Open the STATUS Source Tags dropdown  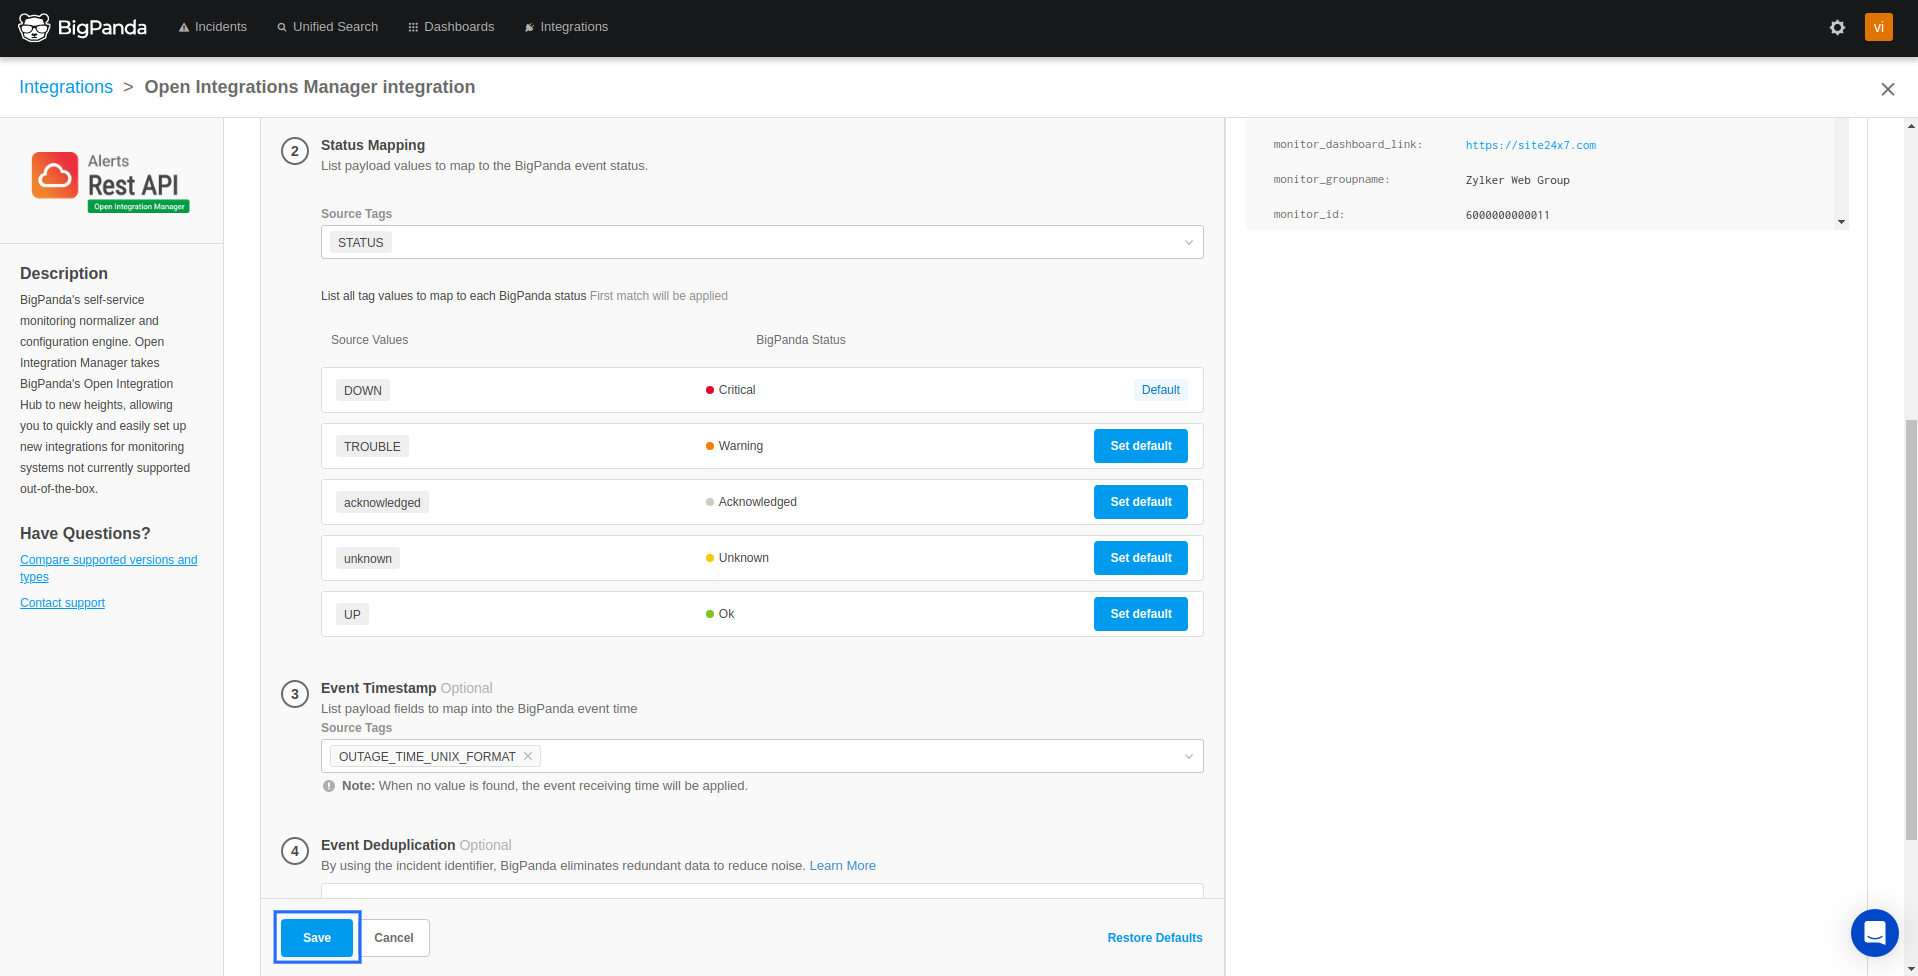click(x=1187, y=242)
